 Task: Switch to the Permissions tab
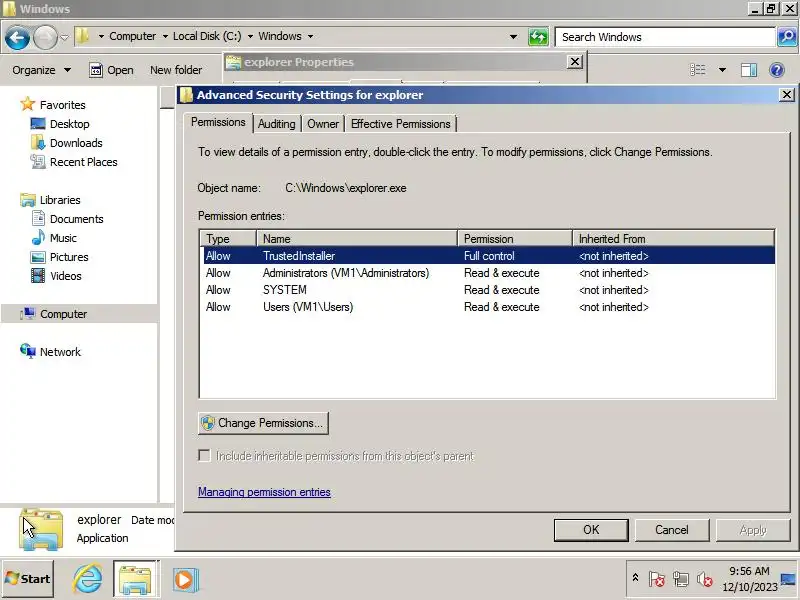[218, 122]
